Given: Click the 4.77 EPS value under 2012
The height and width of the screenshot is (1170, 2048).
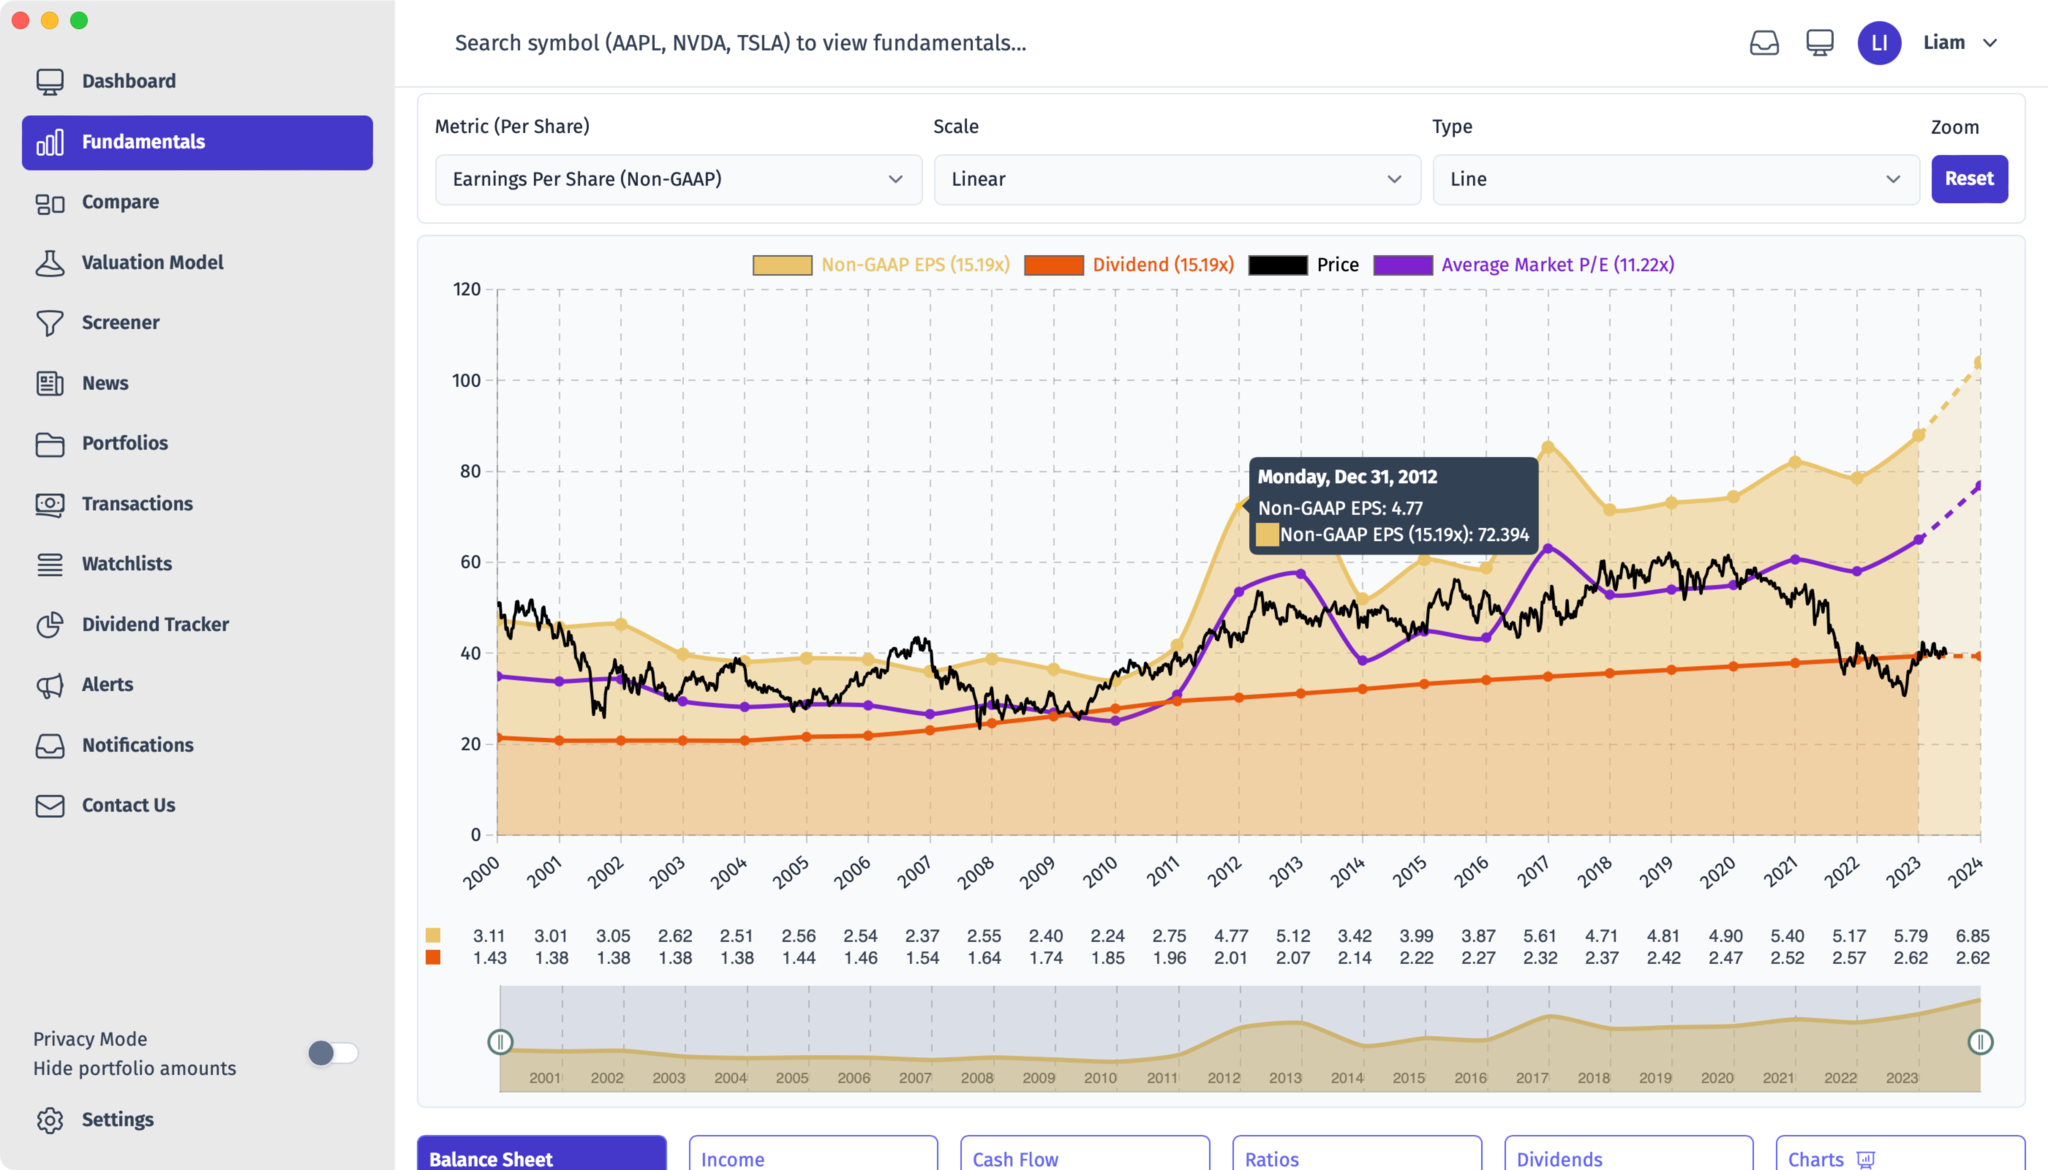Looking at the screenshot, I should [1231, 936].
